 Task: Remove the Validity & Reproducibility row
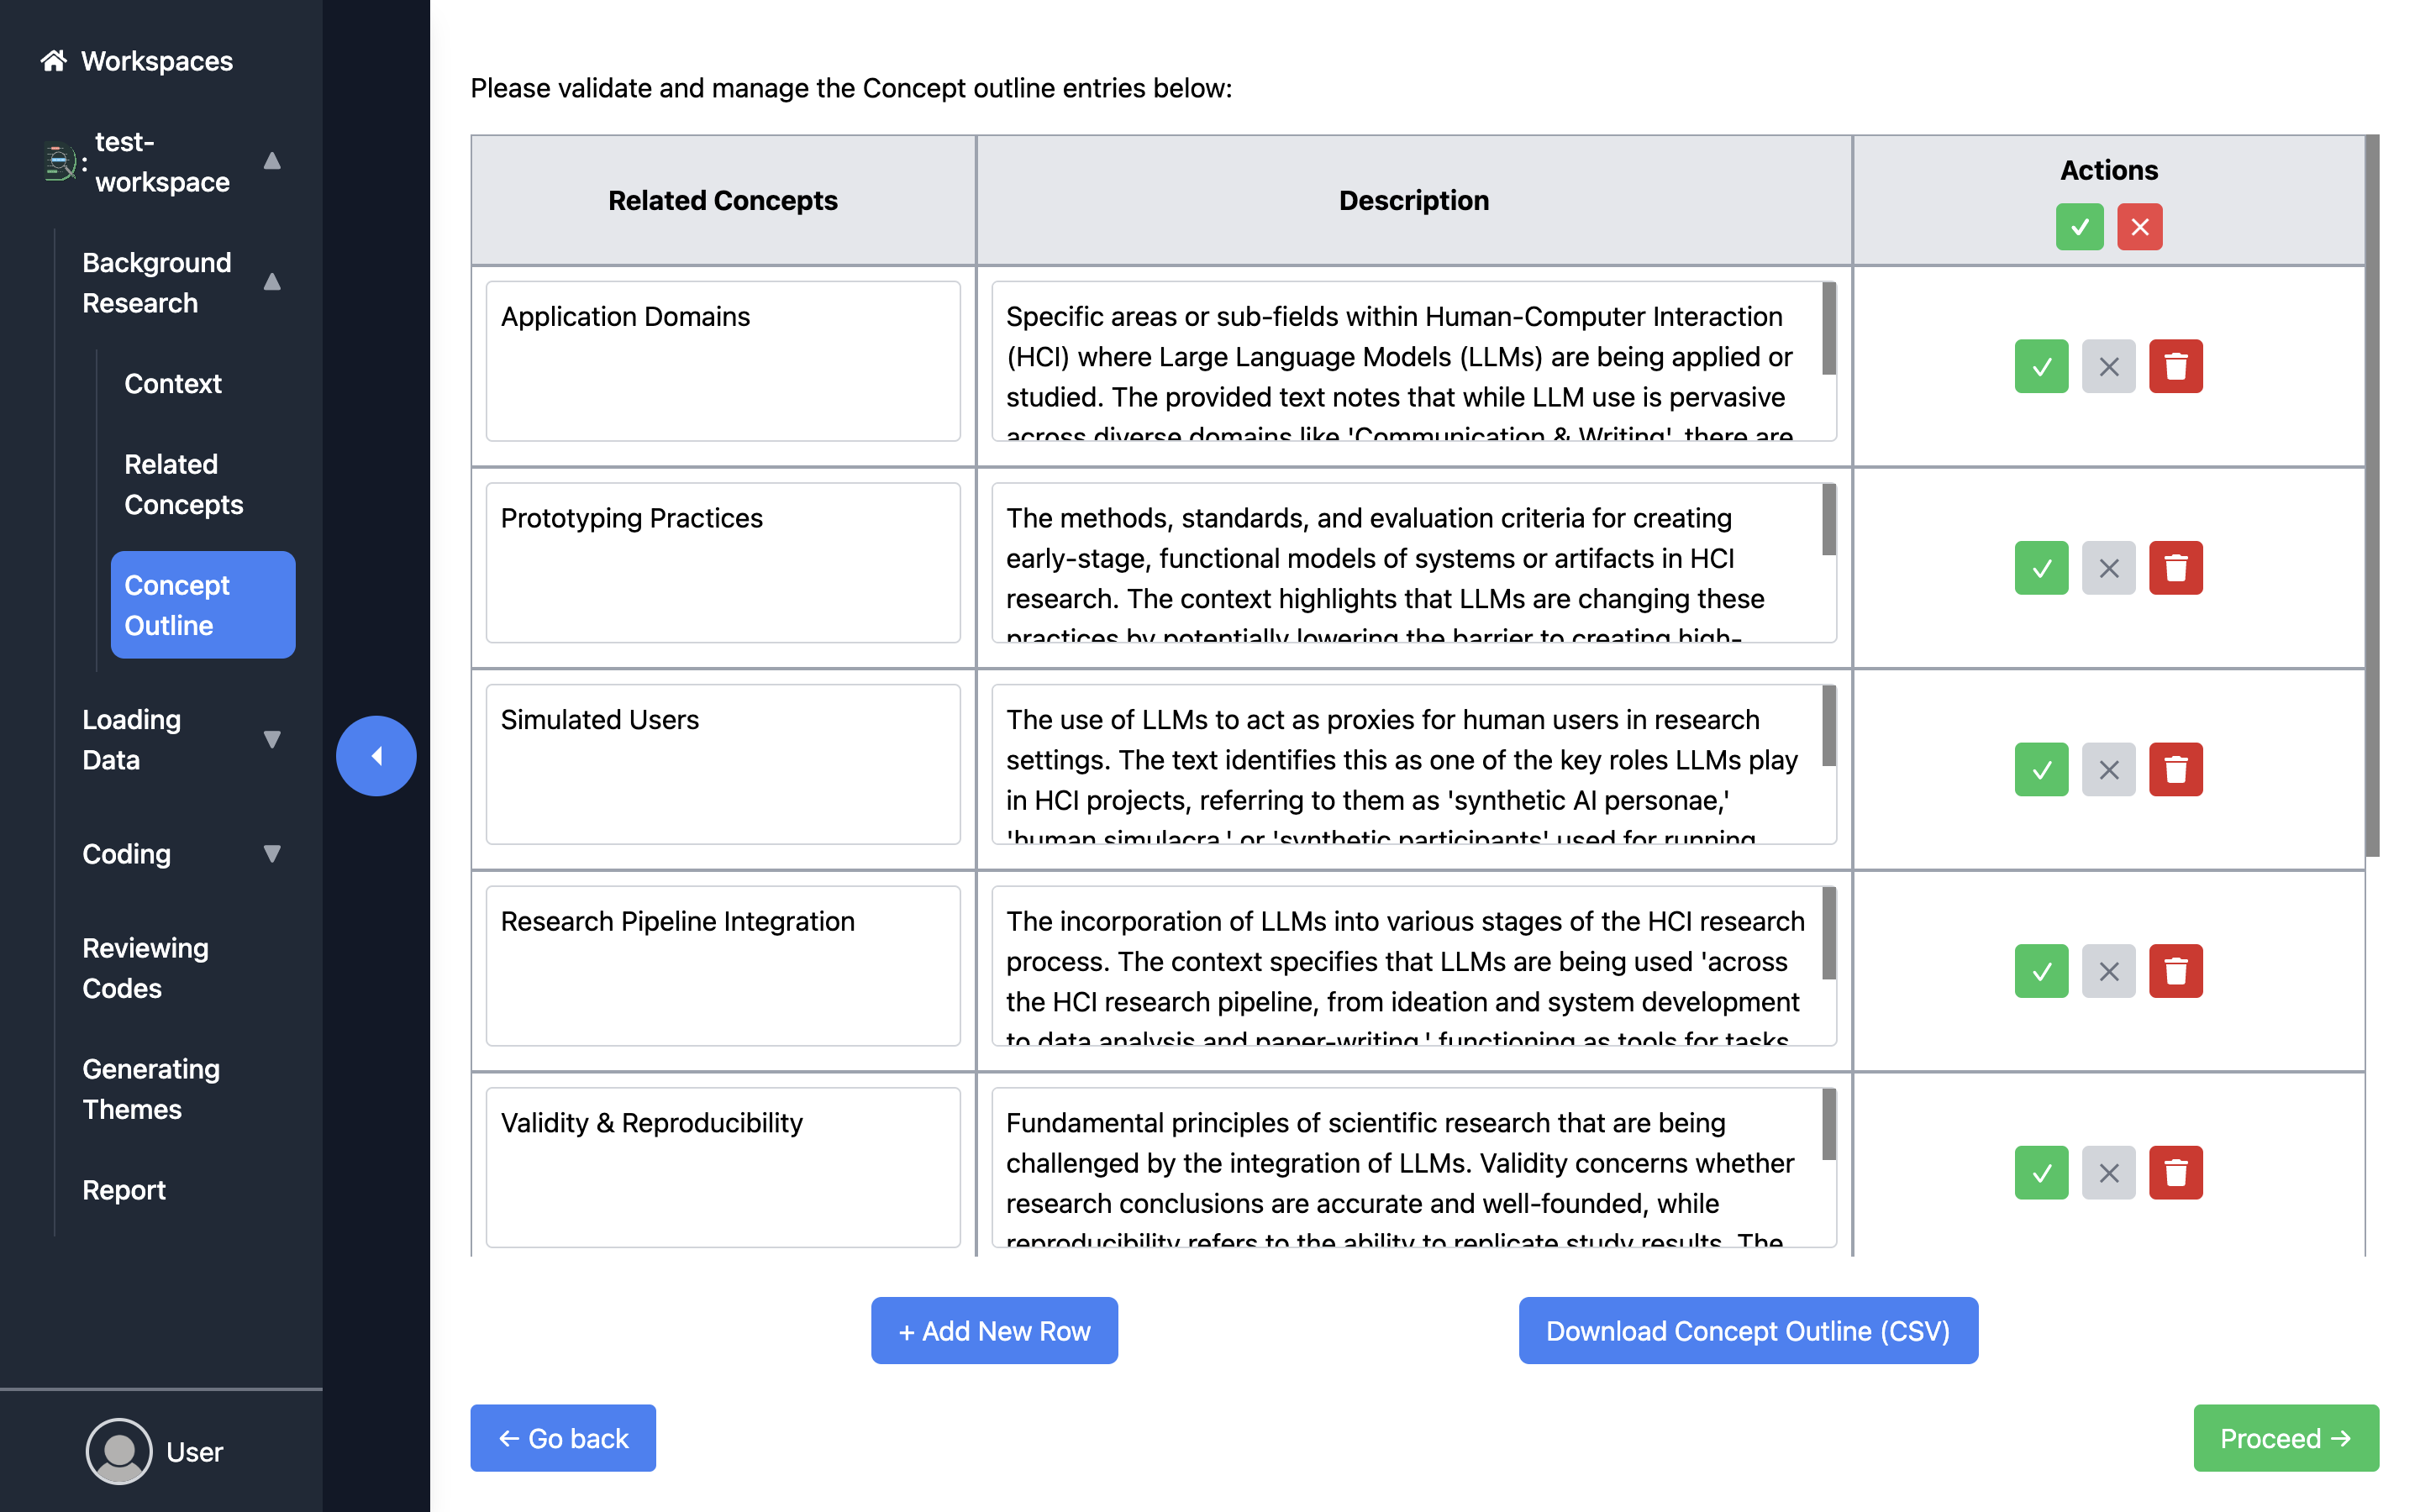click(2175, 1172)
